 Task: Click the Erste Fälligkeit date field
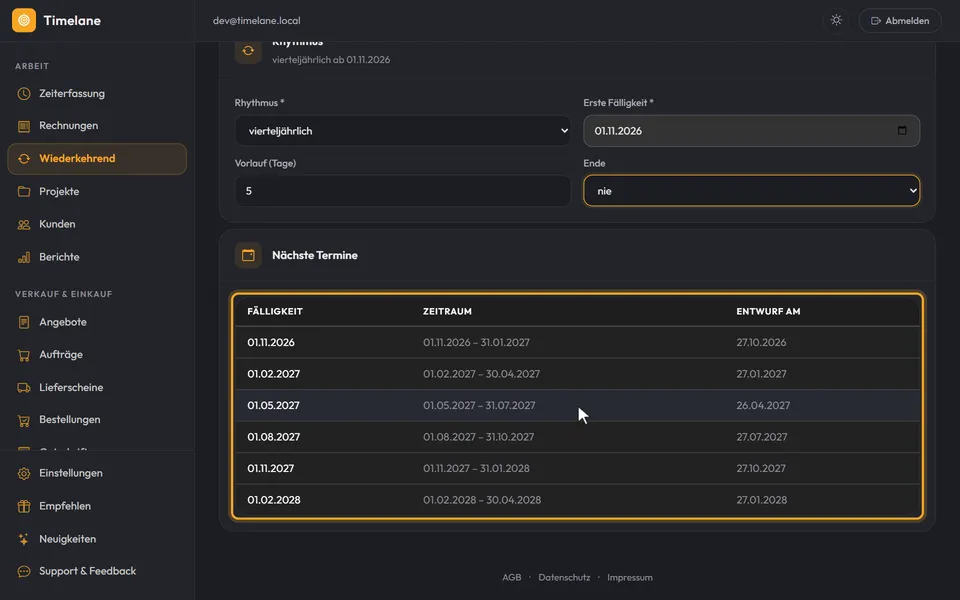(751, 131)
